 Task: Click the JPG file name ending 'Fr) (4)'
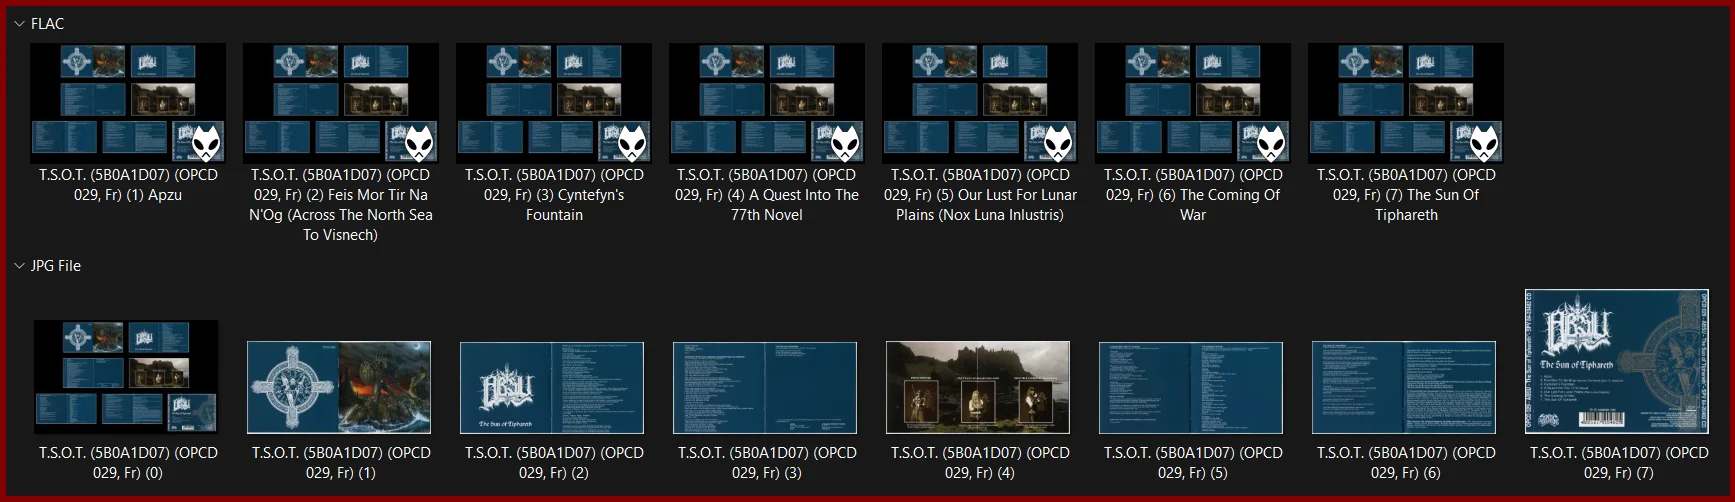980,463
